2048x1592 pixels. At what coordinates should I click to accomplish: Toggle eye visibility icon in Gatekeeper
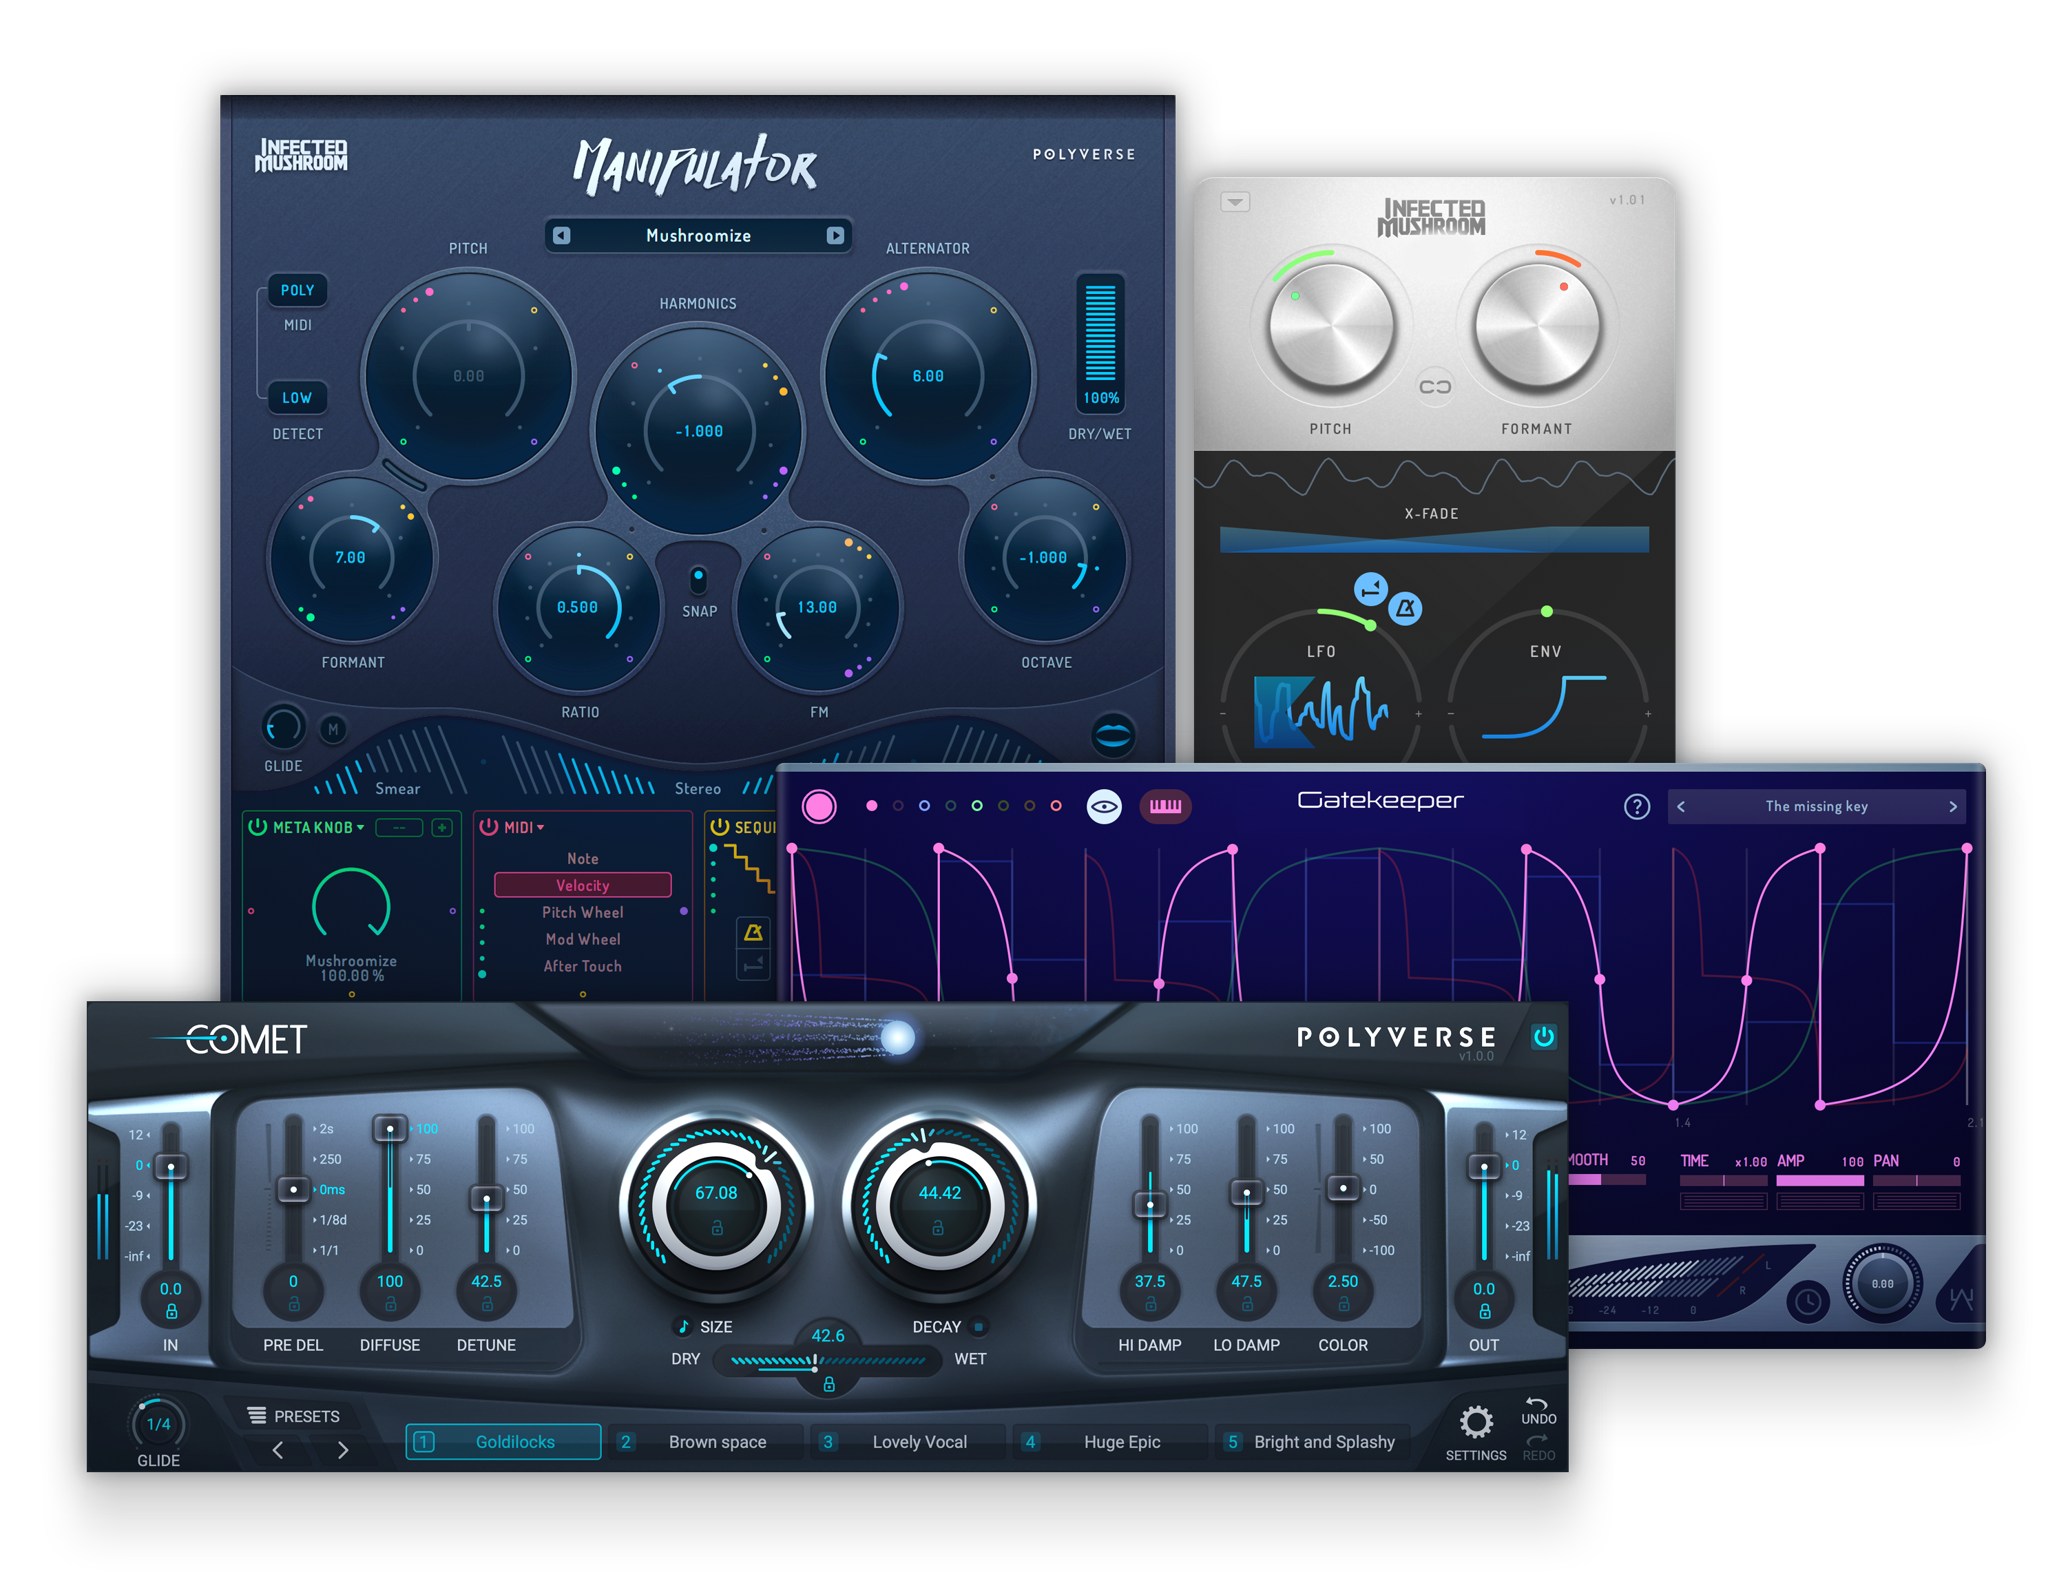coord(1104,806)
